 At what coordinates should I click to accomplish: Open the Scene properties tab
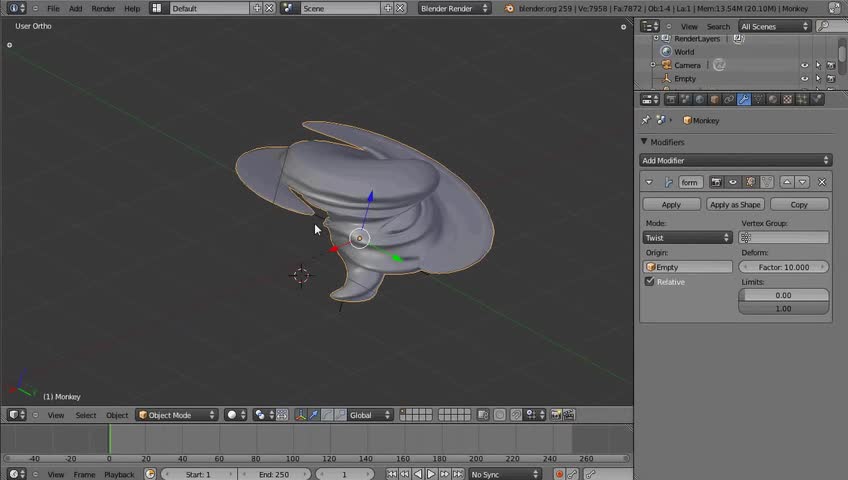[x=685, y=99]
